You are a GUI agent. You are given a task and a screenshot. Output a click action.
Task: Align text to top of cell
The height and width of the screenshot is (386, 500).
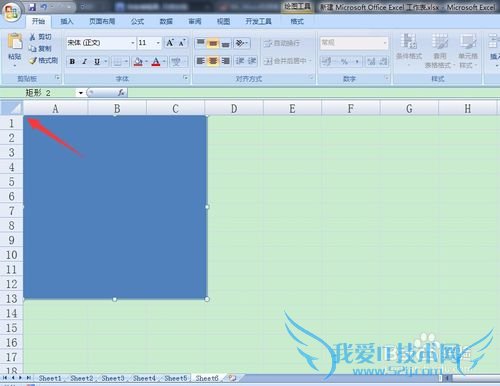tap(201, 43)
